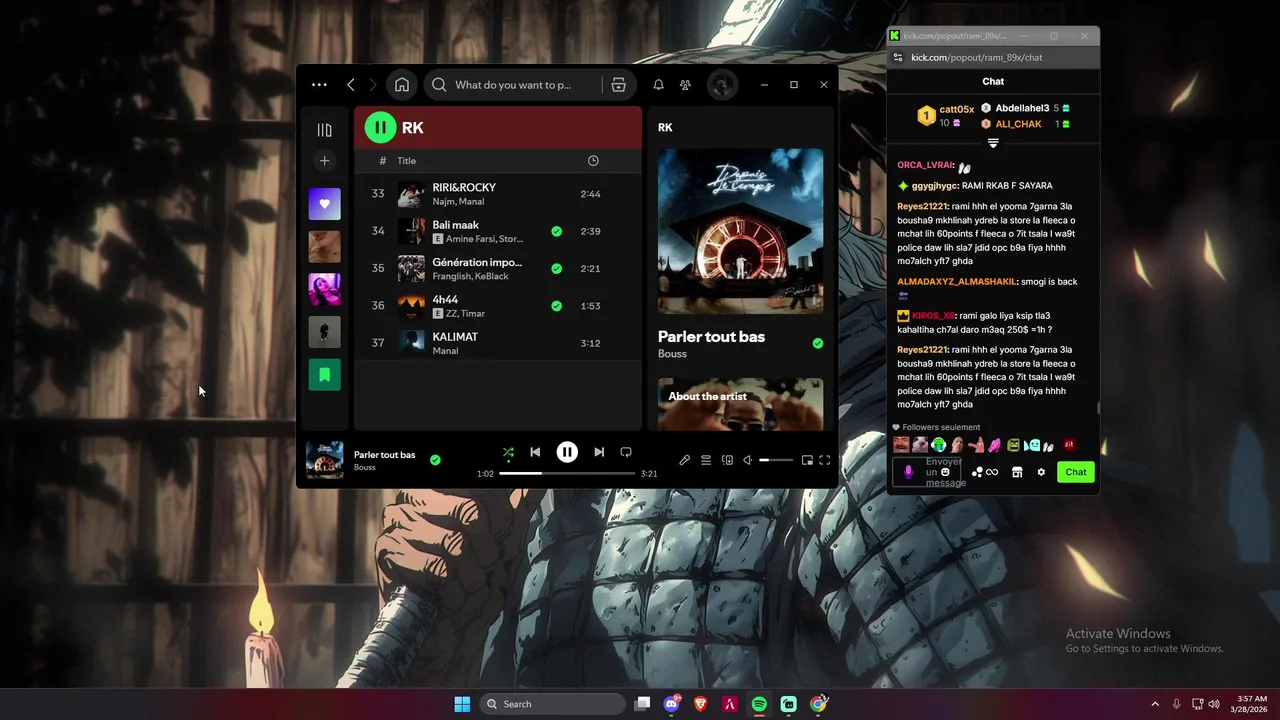1280x720 pixels.
Task: Open Spotify notifications bell
Action: click(658, 85)
